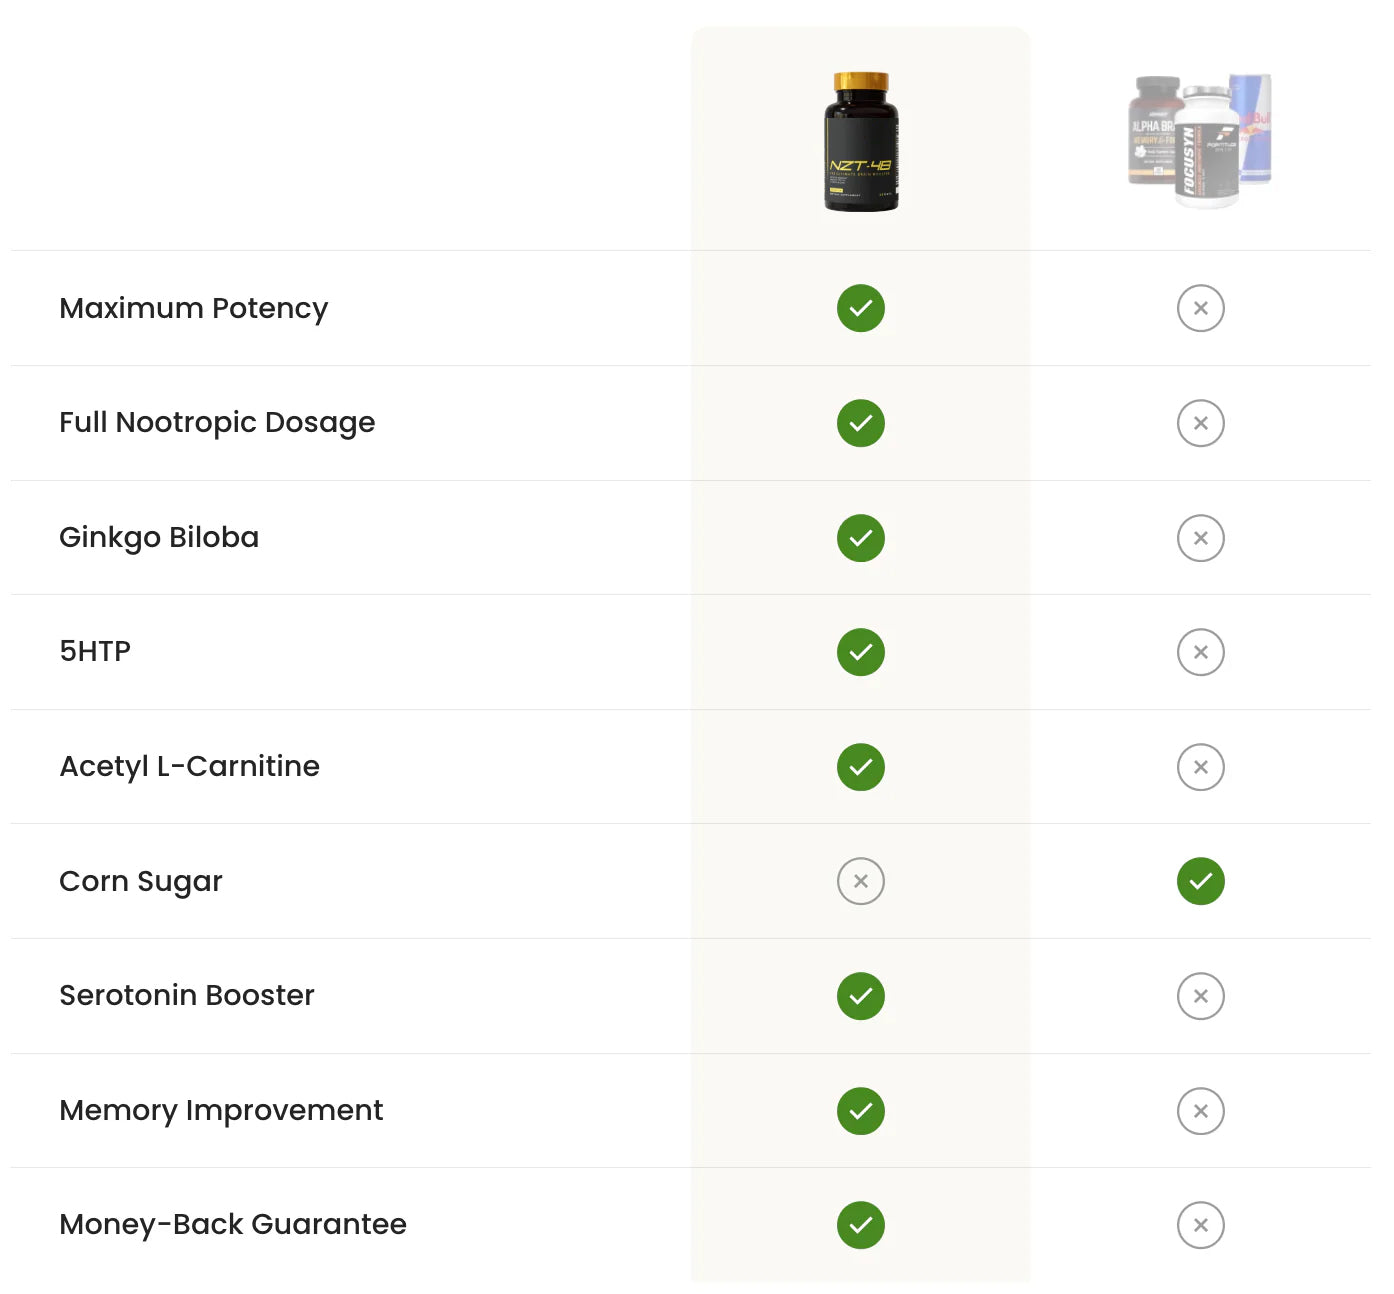Click green checkmark for Serotonin Booster
The image size is (1394, 1294).
point(861,996)
